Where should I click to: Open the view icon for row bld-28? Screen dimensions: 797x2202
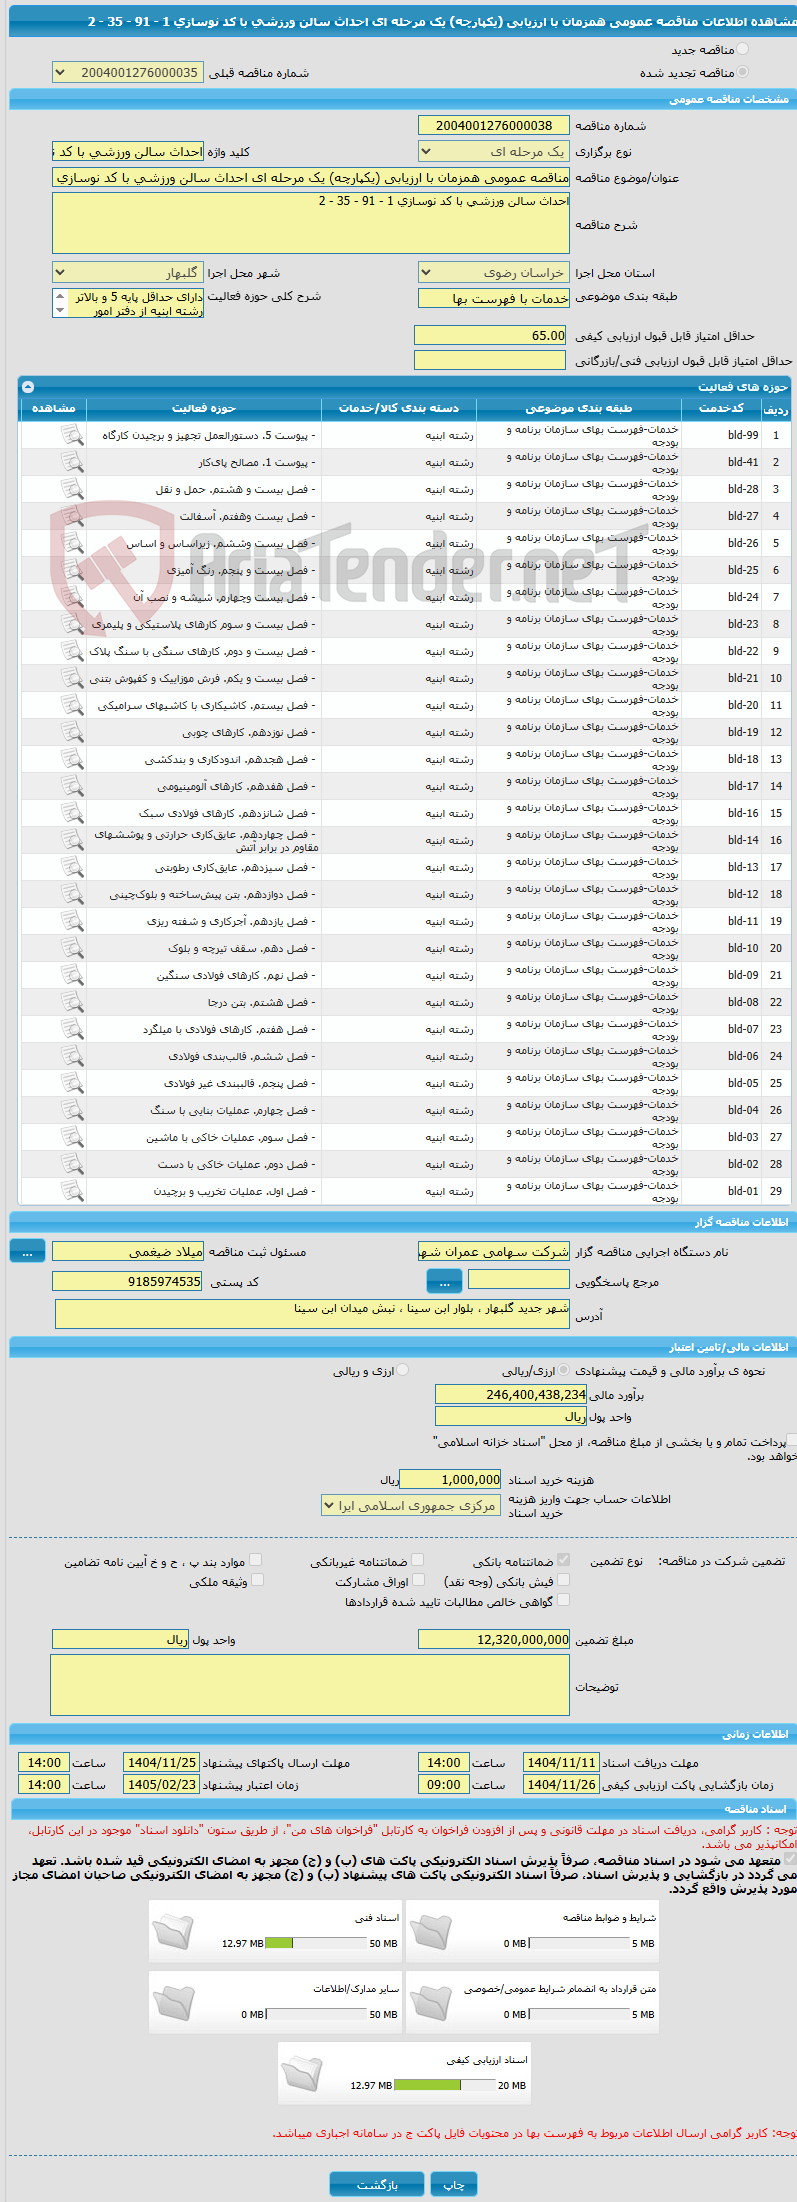point(72,489)
